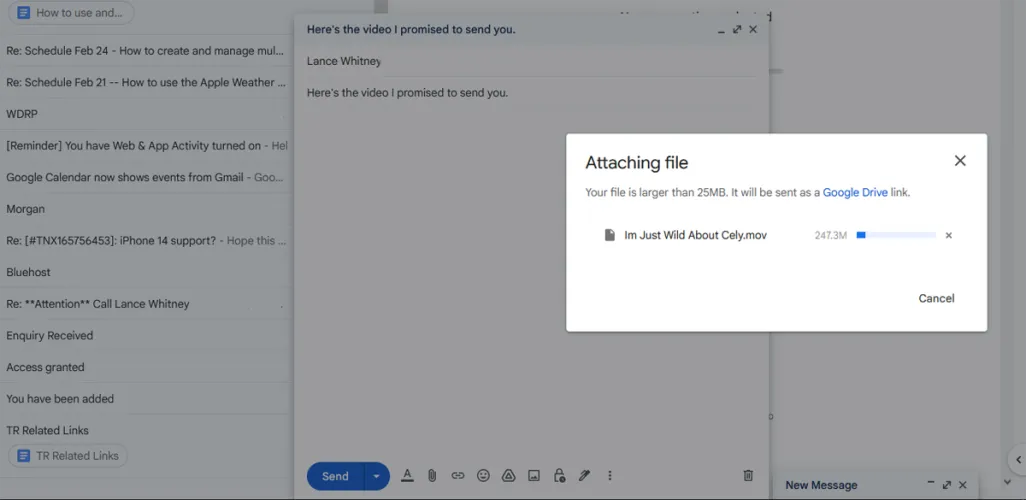
Task: Click the upload progress bar
Action: pos(896,236)
